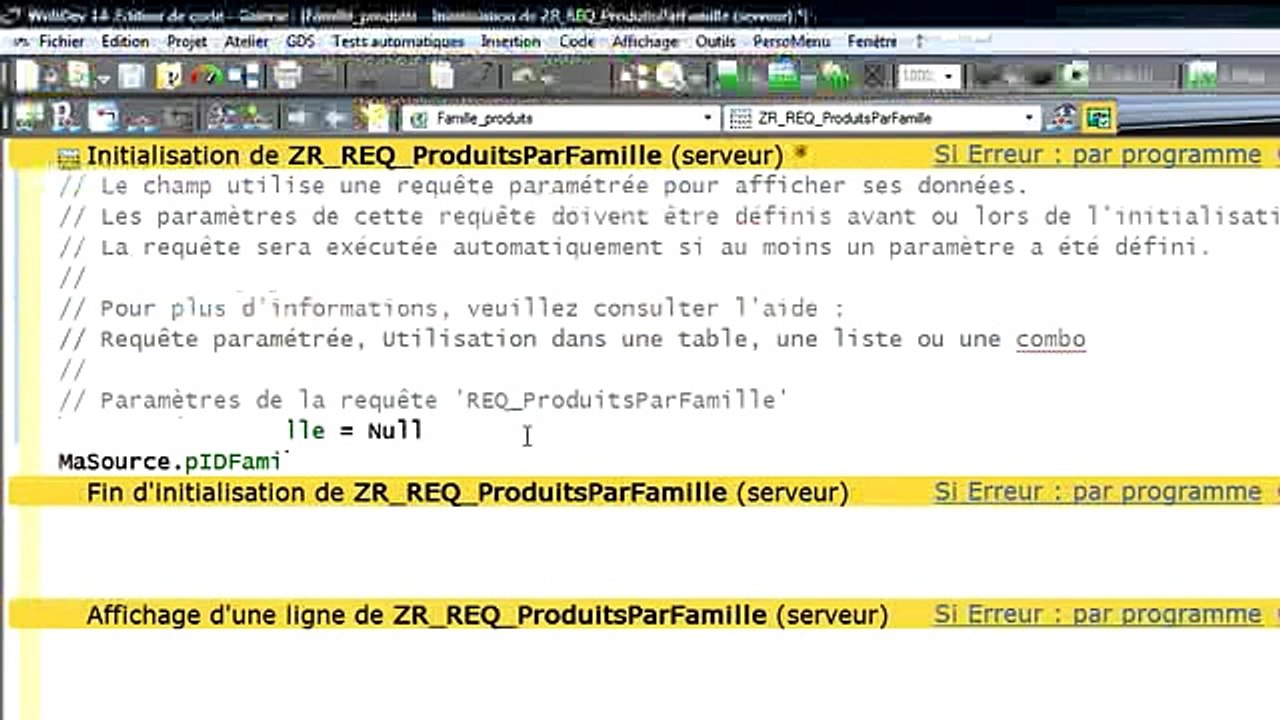
Task: Open the colored gauge dashboard icon
Action: (207, 76)
